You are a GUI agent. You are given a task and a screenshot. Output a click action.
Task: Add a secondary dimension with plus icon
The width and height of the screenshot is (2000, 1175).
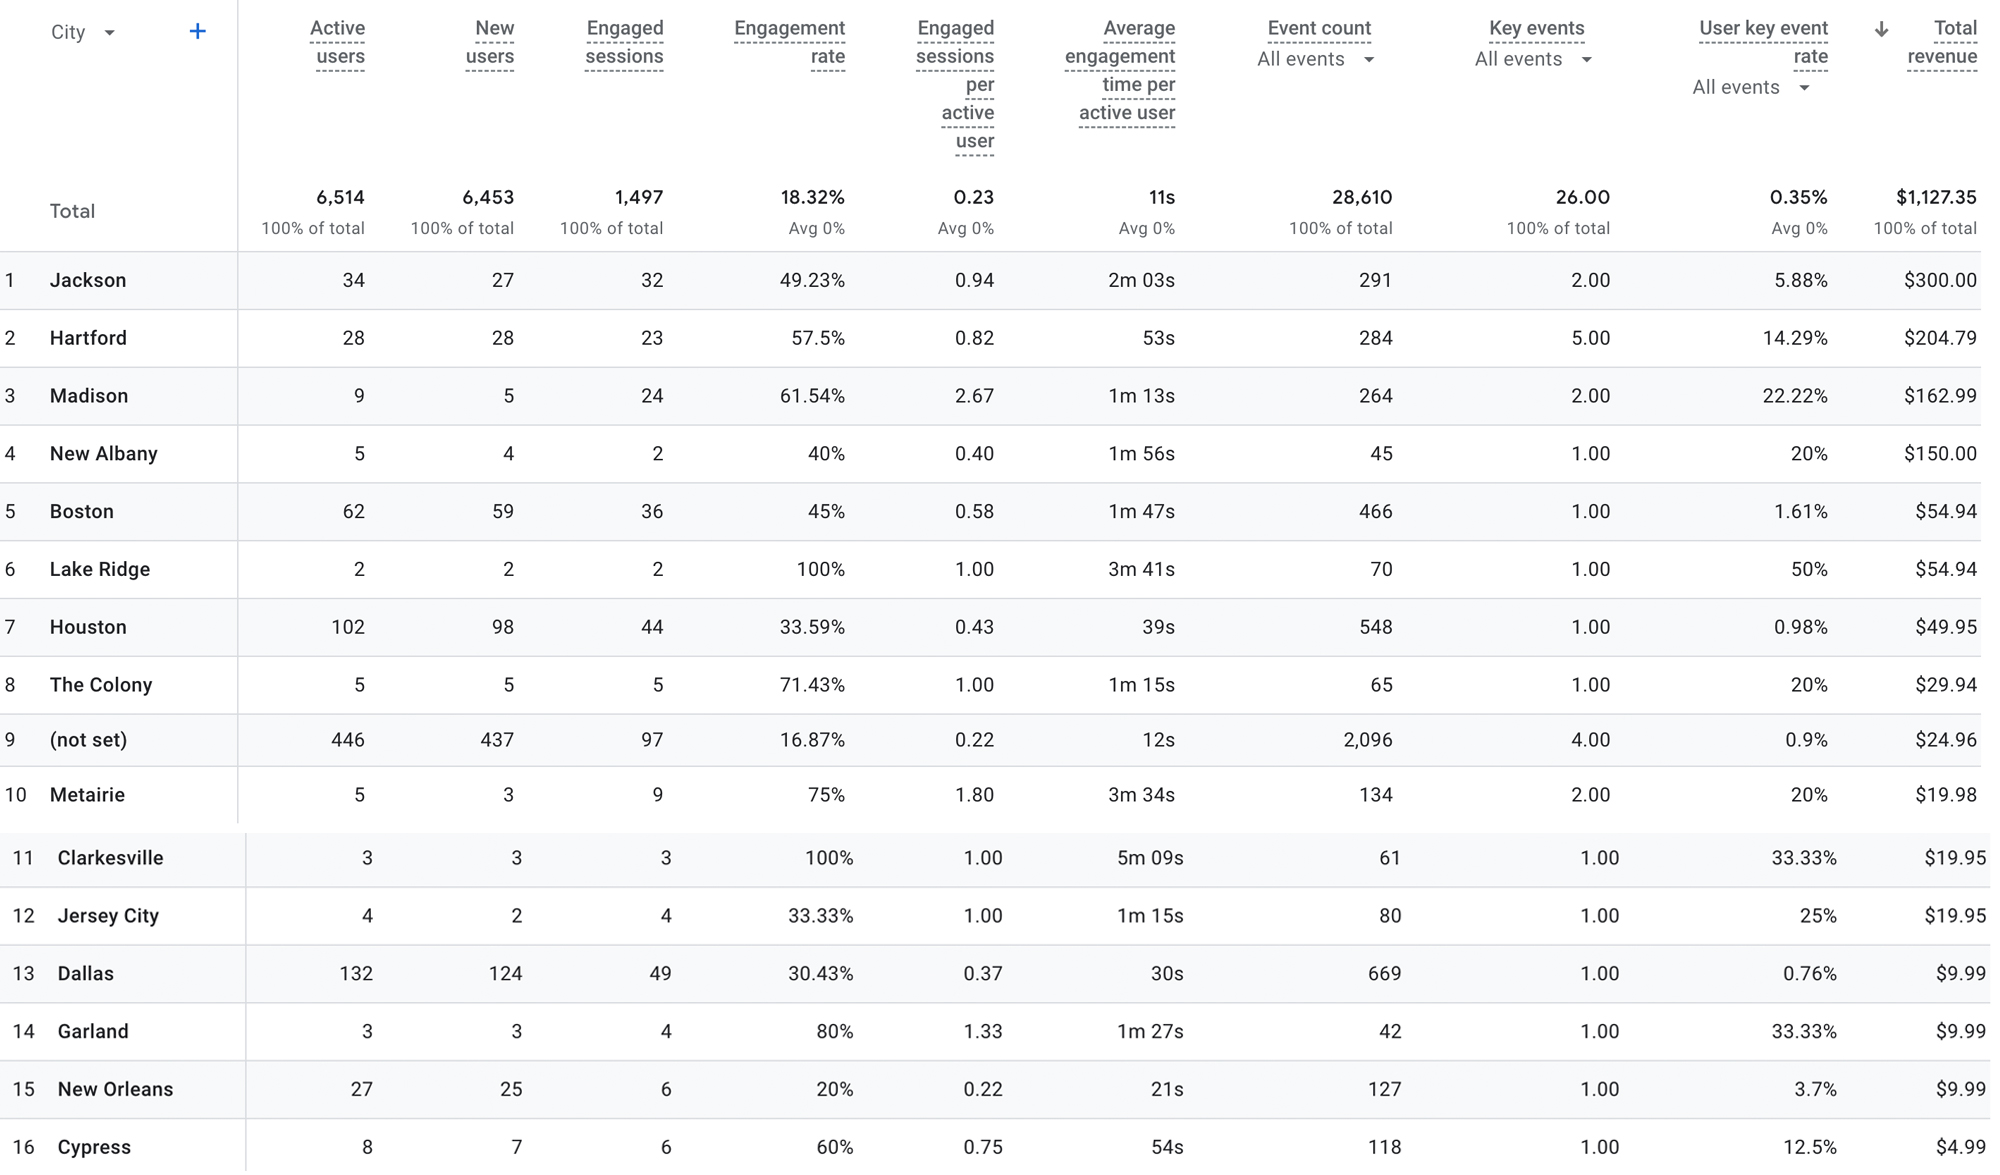pos(197,32)
